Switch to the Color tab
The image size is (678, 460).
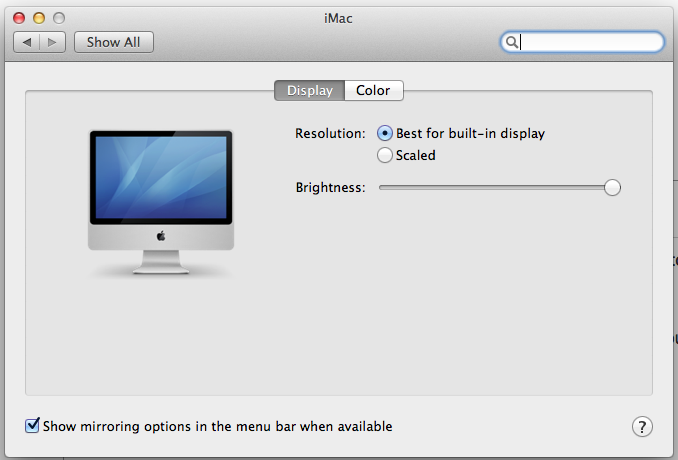tap(374, 90)
